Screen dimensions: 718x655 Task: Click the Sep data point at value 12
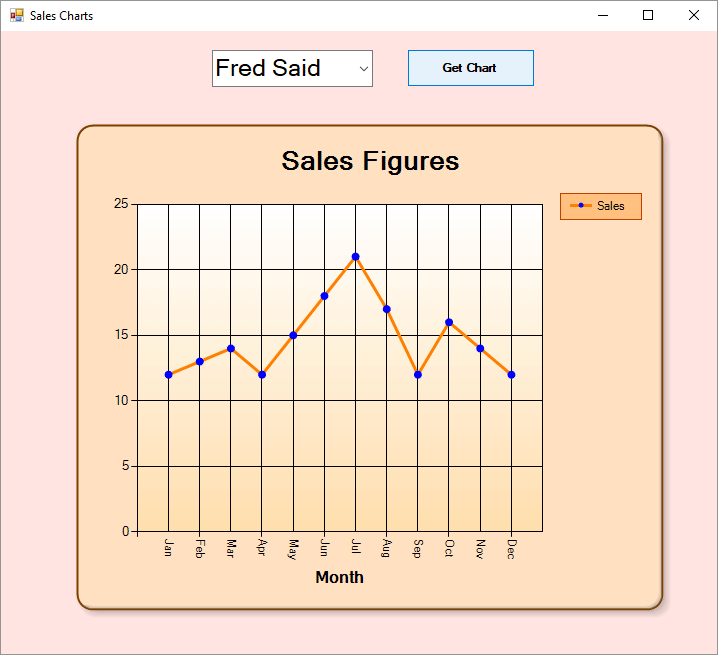(x=417, y=375)
